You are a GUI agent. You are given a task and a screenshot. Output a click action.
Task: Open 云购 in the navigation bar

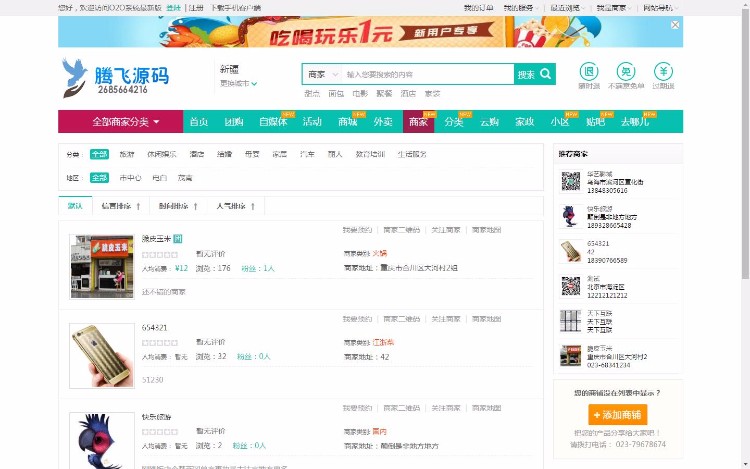[x=489, y=121]
